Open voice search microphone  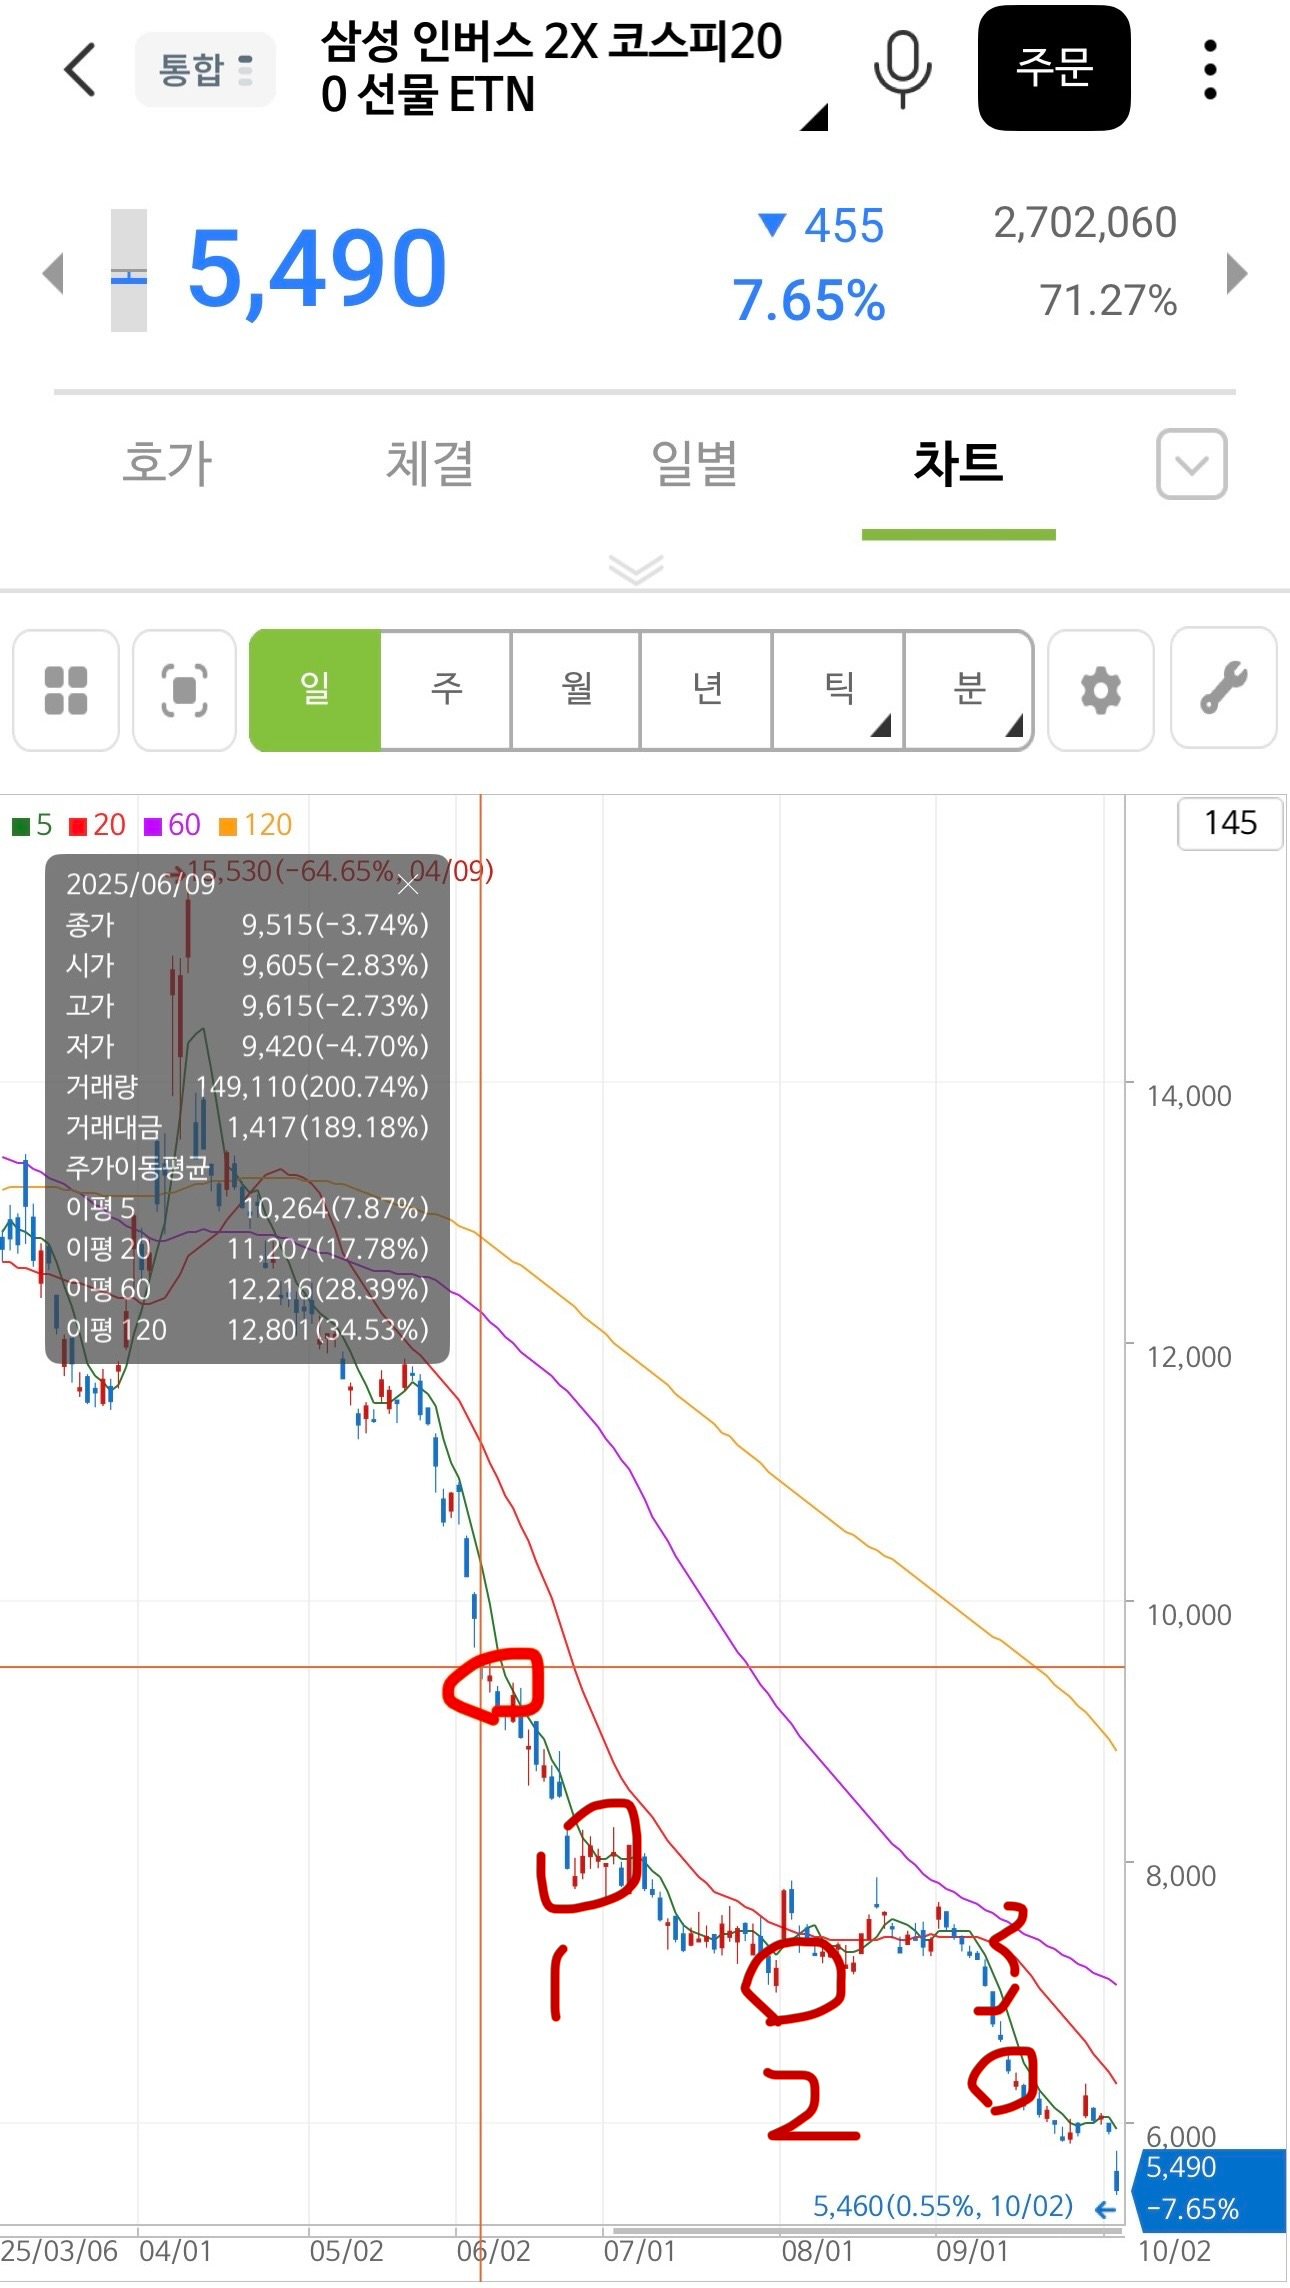(902, 68)
